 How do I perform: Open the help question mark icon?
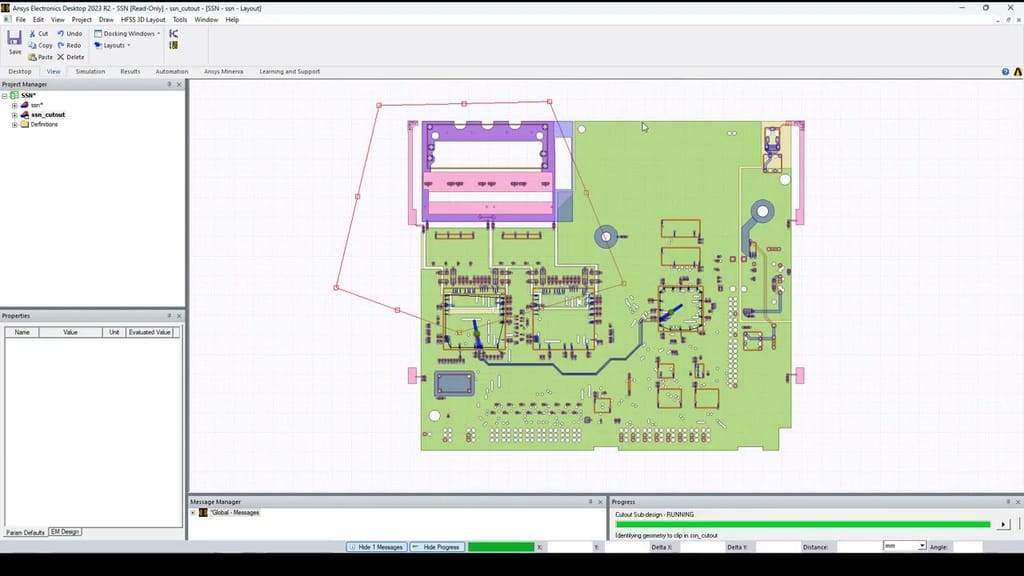pyautogui.click(x=1005, y=72)
